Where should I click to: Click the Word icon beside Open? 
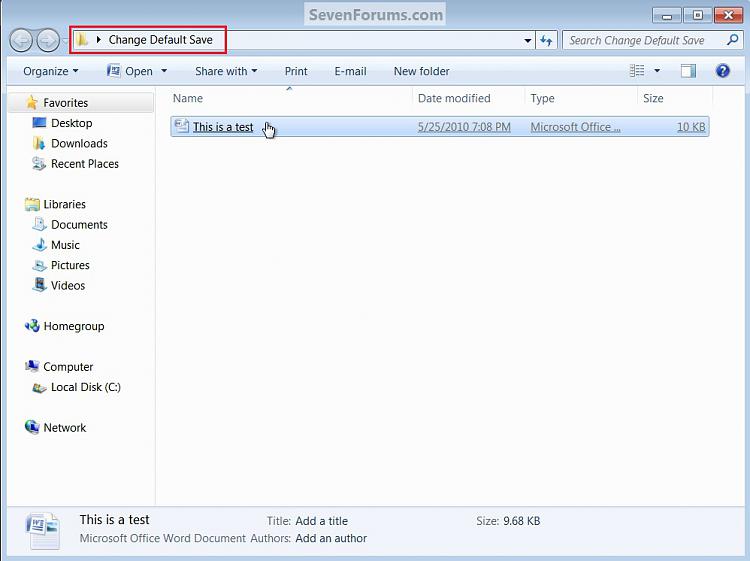click(x=113, y=71)
